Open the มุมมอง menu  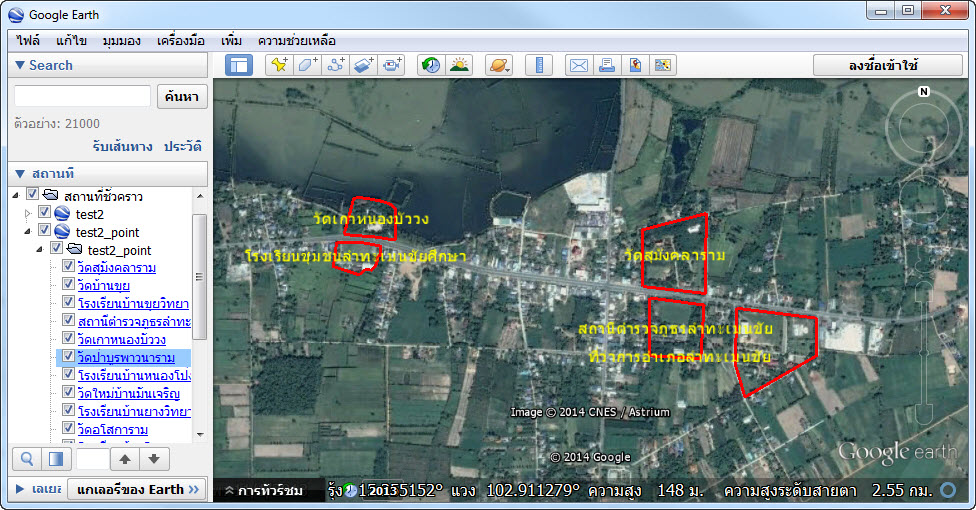point(121,41)
